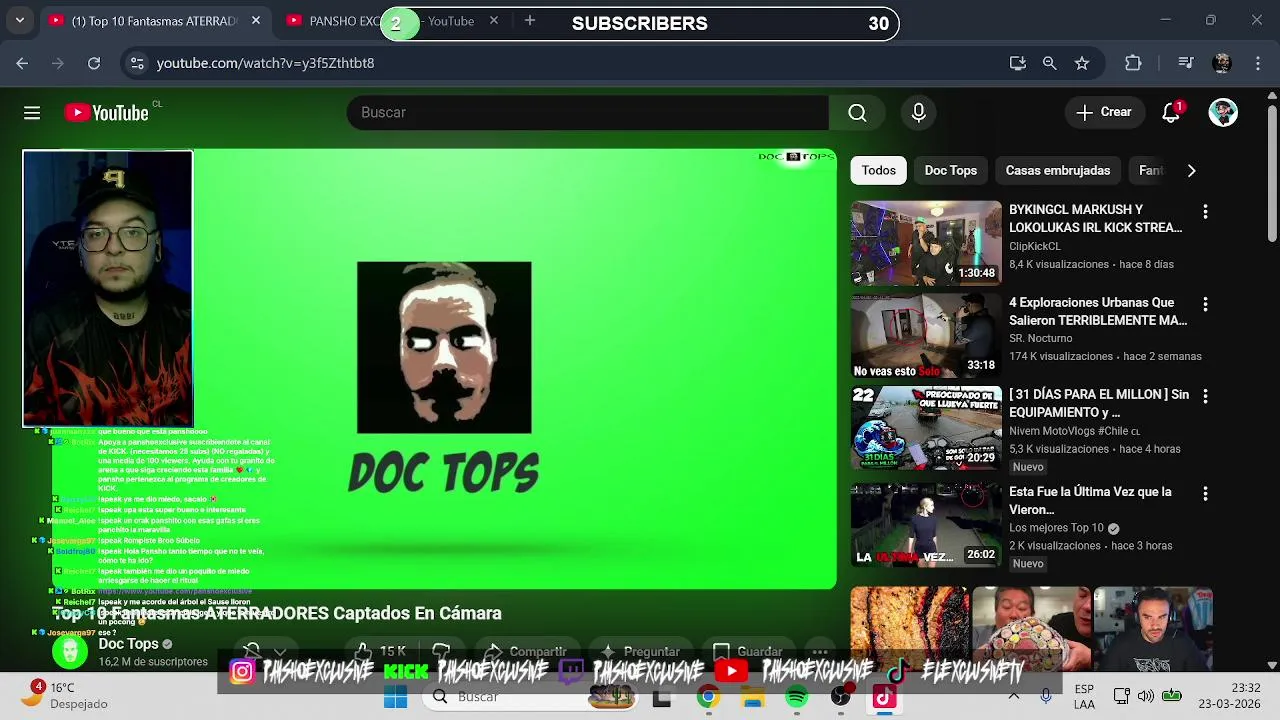Image resolution: width=1280 pixels, height=720 pixels.
Task: Open media control icon in Chrome toolbar
Action: click(x=1186, y=63)
